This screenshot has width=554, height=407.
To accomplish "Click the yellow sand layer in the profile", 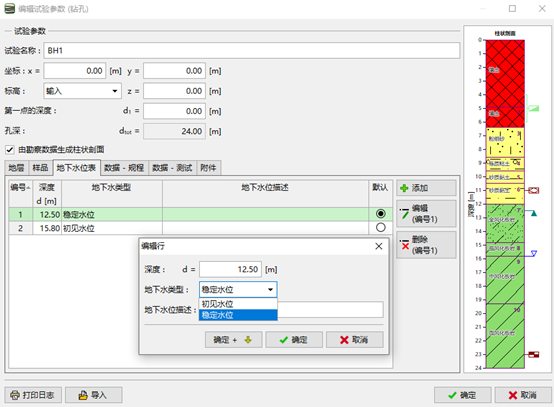I will (505, 142).
